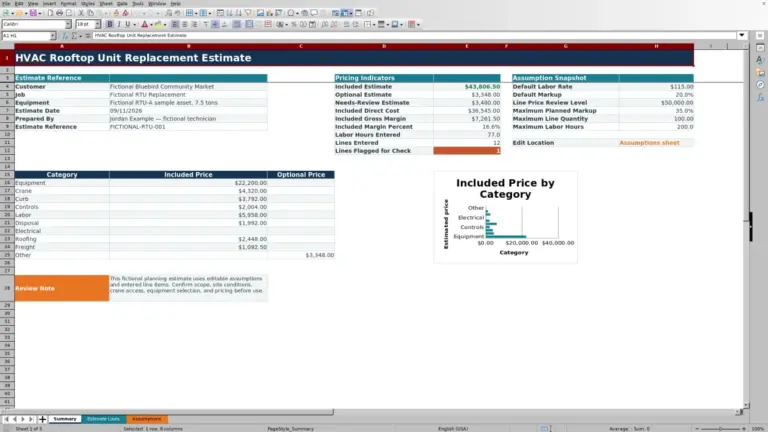This screenshot has height=432, width=768.
Task: Click the Align Right icon
Action: pyautogui.click(x=194, y=24)
